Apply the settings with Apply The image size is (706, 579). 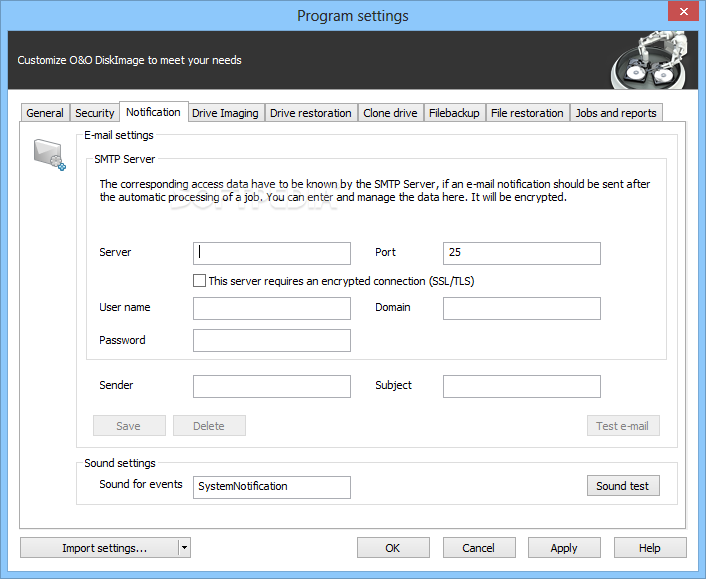tap(564, 548)
